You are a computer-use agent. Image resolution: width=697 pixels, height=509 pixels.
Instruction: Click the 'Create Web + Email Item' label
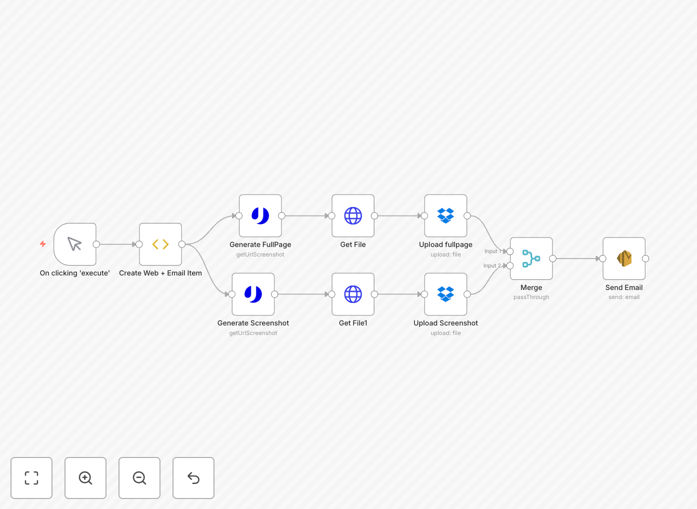point(160,273)
